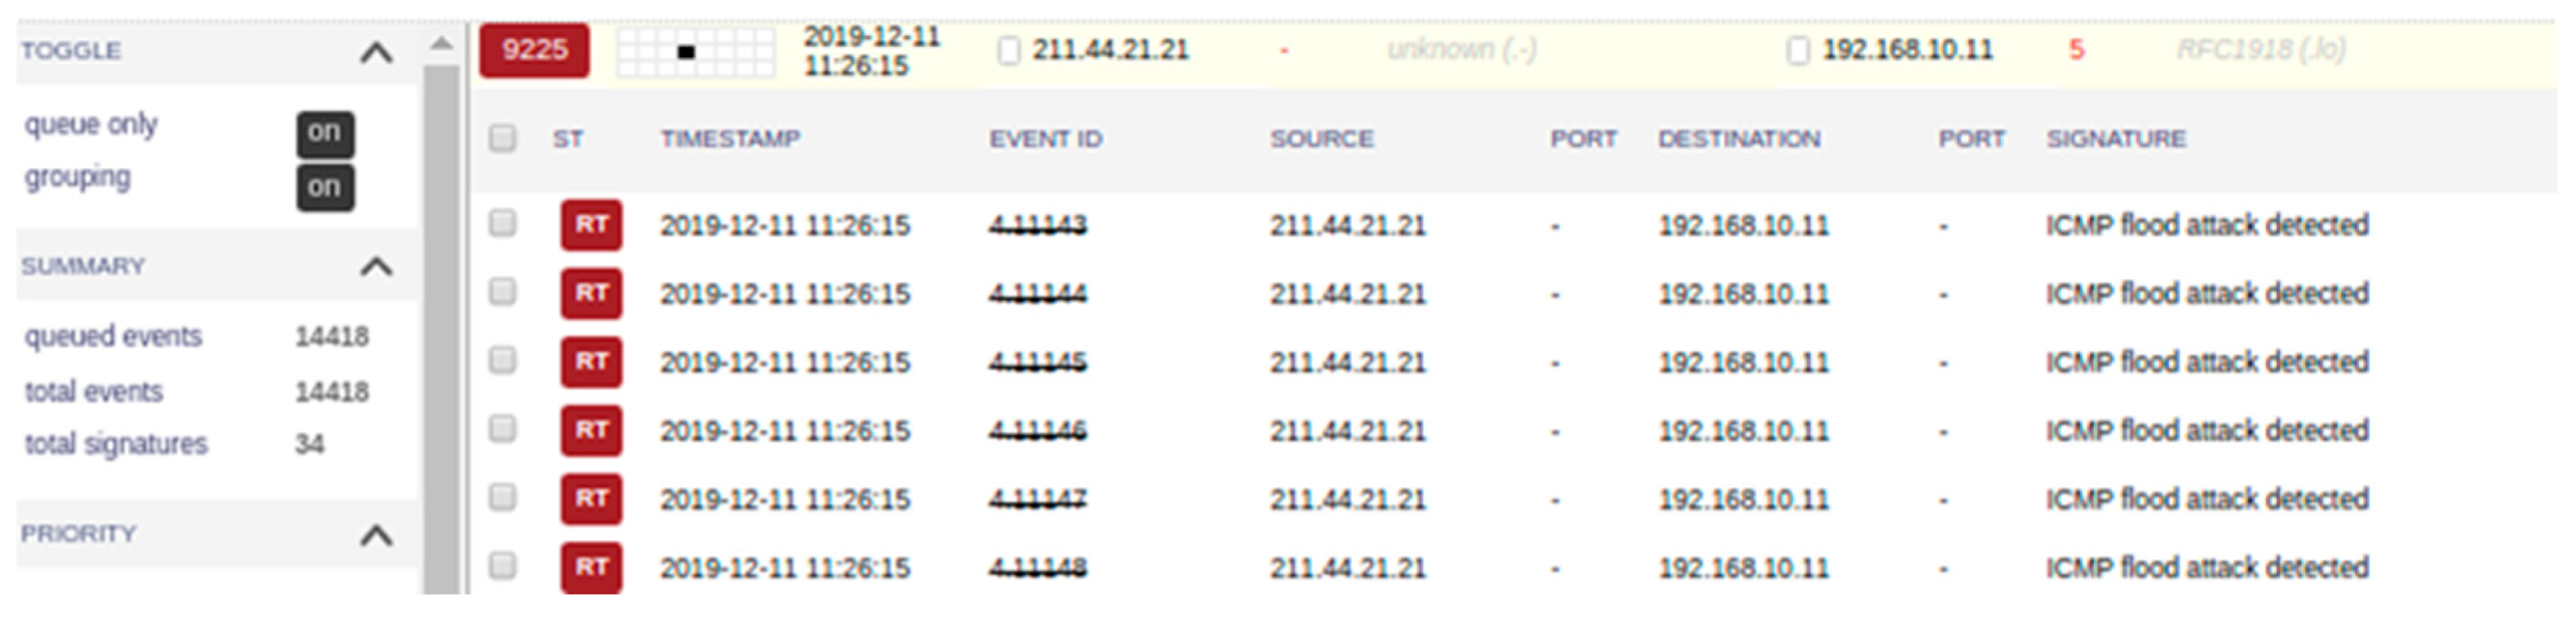Click the small icon beside destination IP 192.168.10.11
This screenshot has height=621, width=2576.
tap(1797, 51)
